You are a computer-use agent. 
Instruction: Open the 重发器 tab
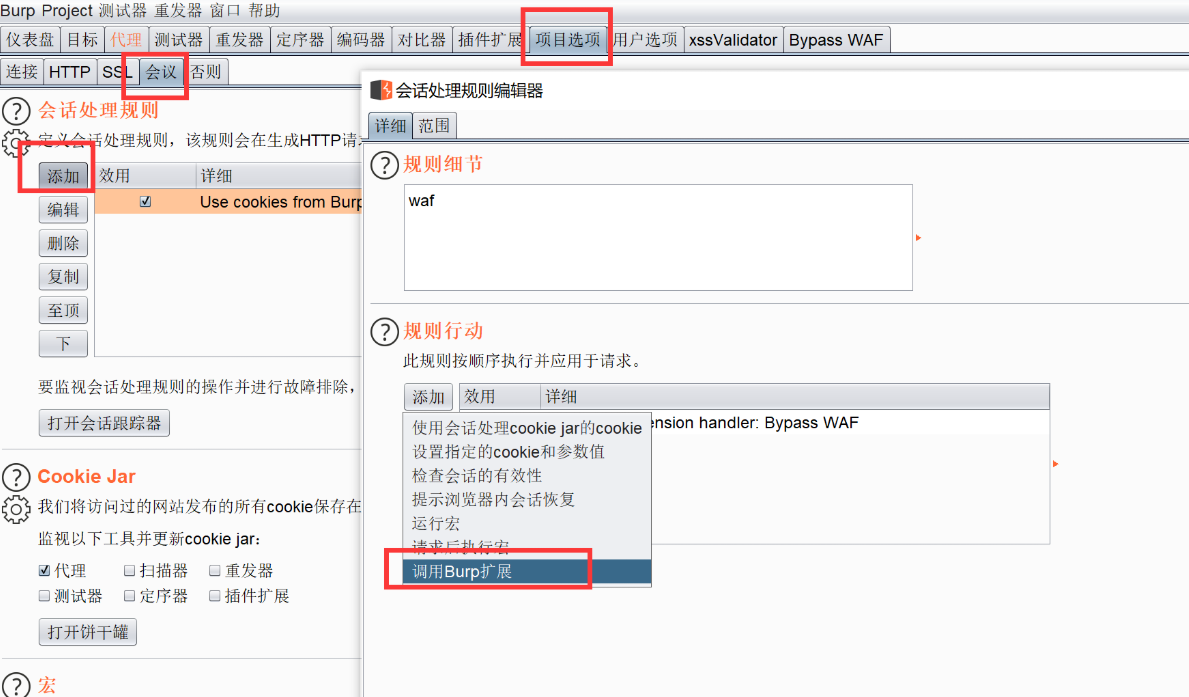coord(240,39)
